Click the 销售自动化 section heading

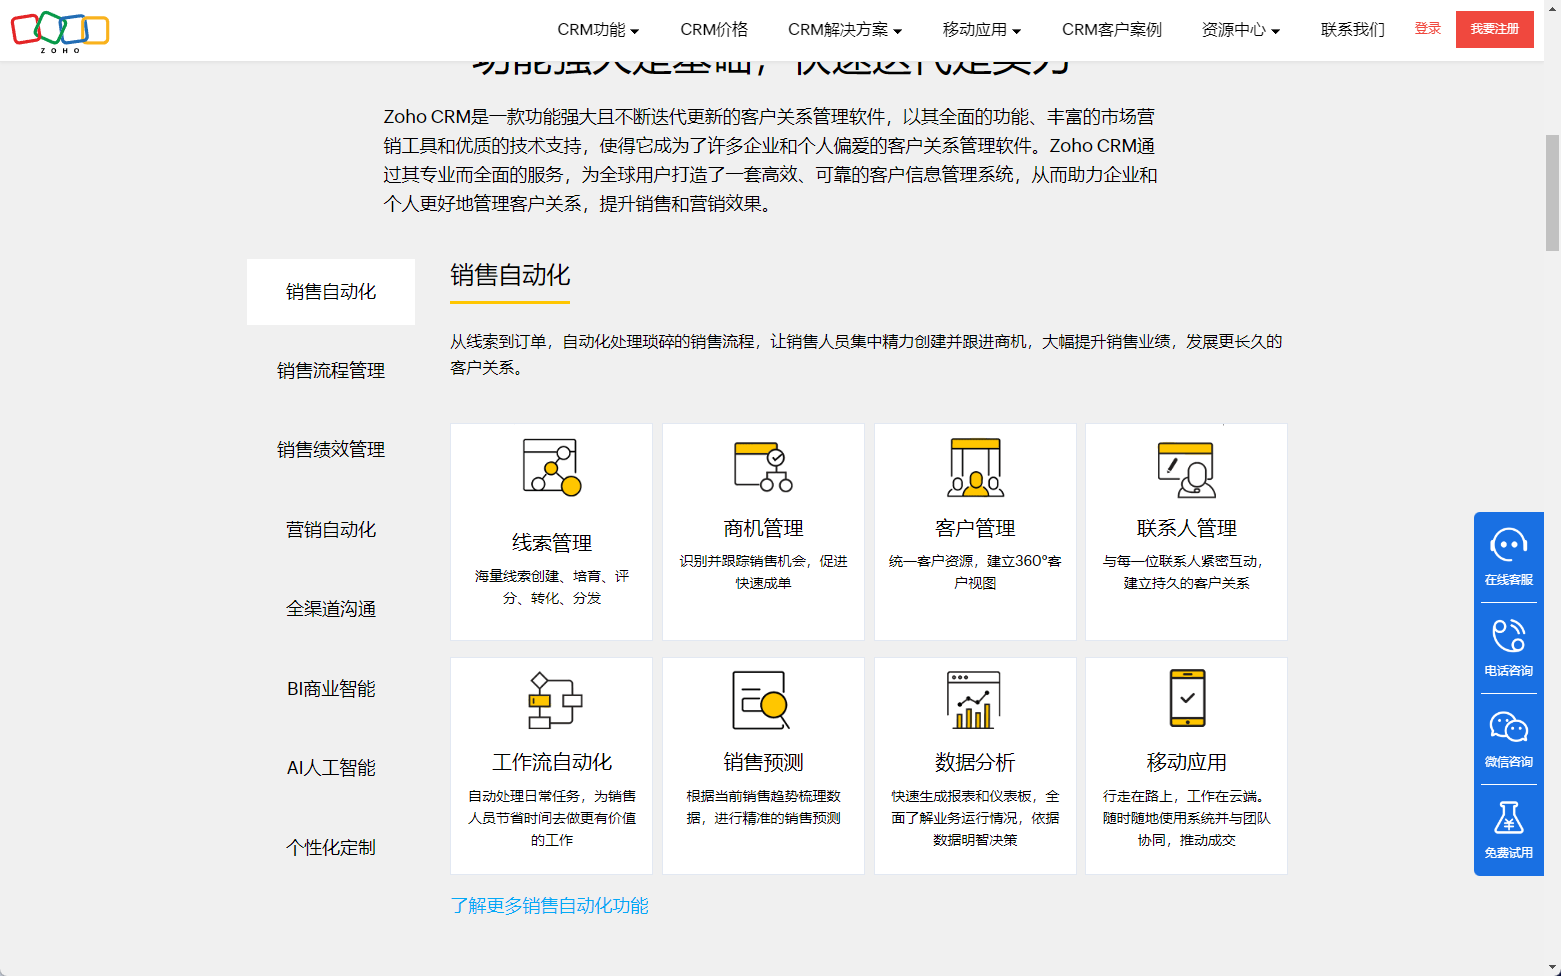tap(510, 275)
